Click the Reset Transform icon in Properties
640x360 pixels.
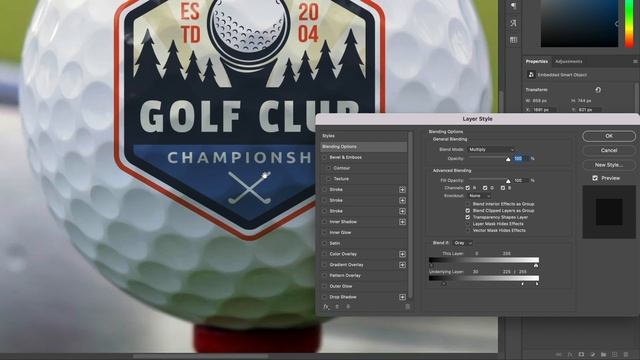[x=598, y=90]
